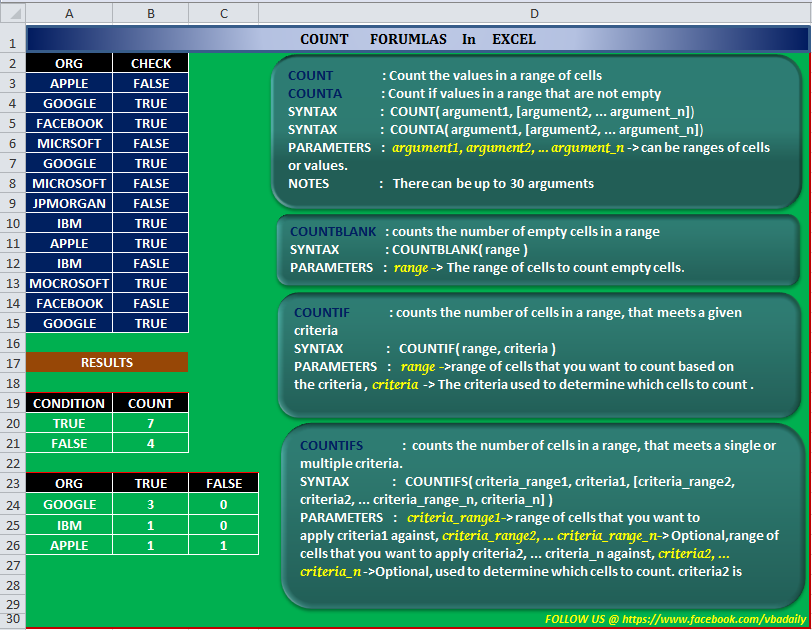The width and height of the screenshot is (812, 630).
Task: Open the facebook.com/vbadaily follow link
Action: pos(675,619)
